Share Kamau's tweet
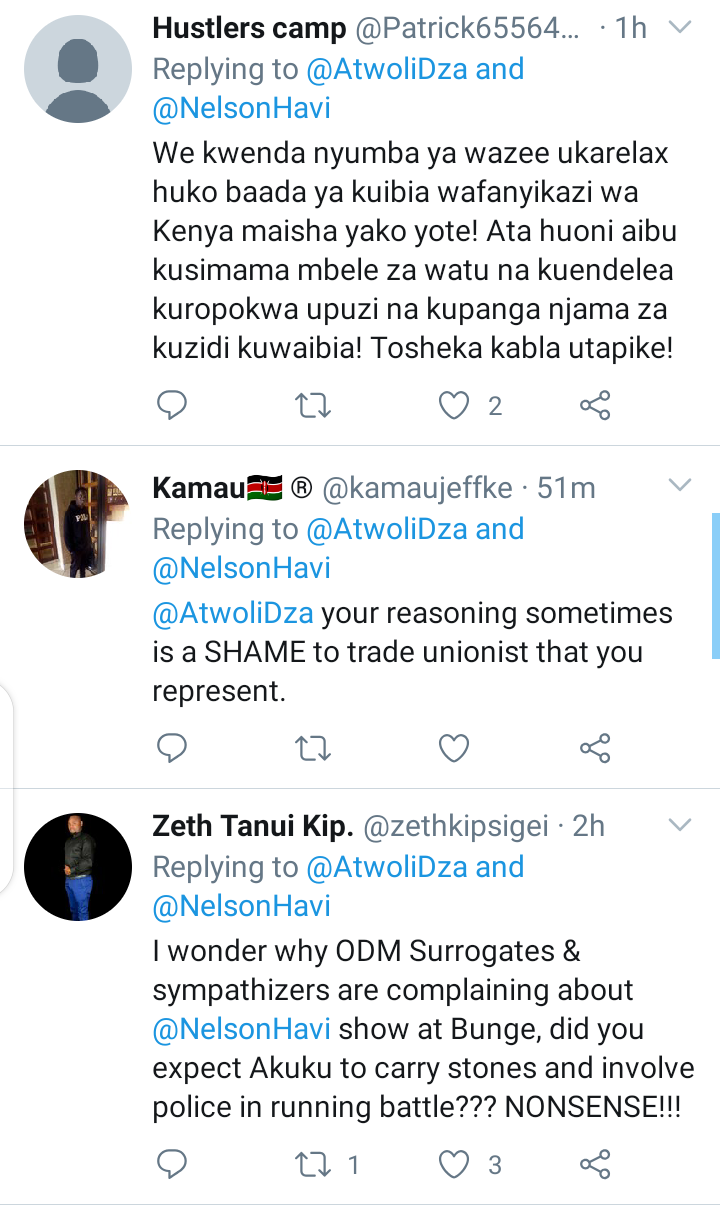 pos(595,747)
